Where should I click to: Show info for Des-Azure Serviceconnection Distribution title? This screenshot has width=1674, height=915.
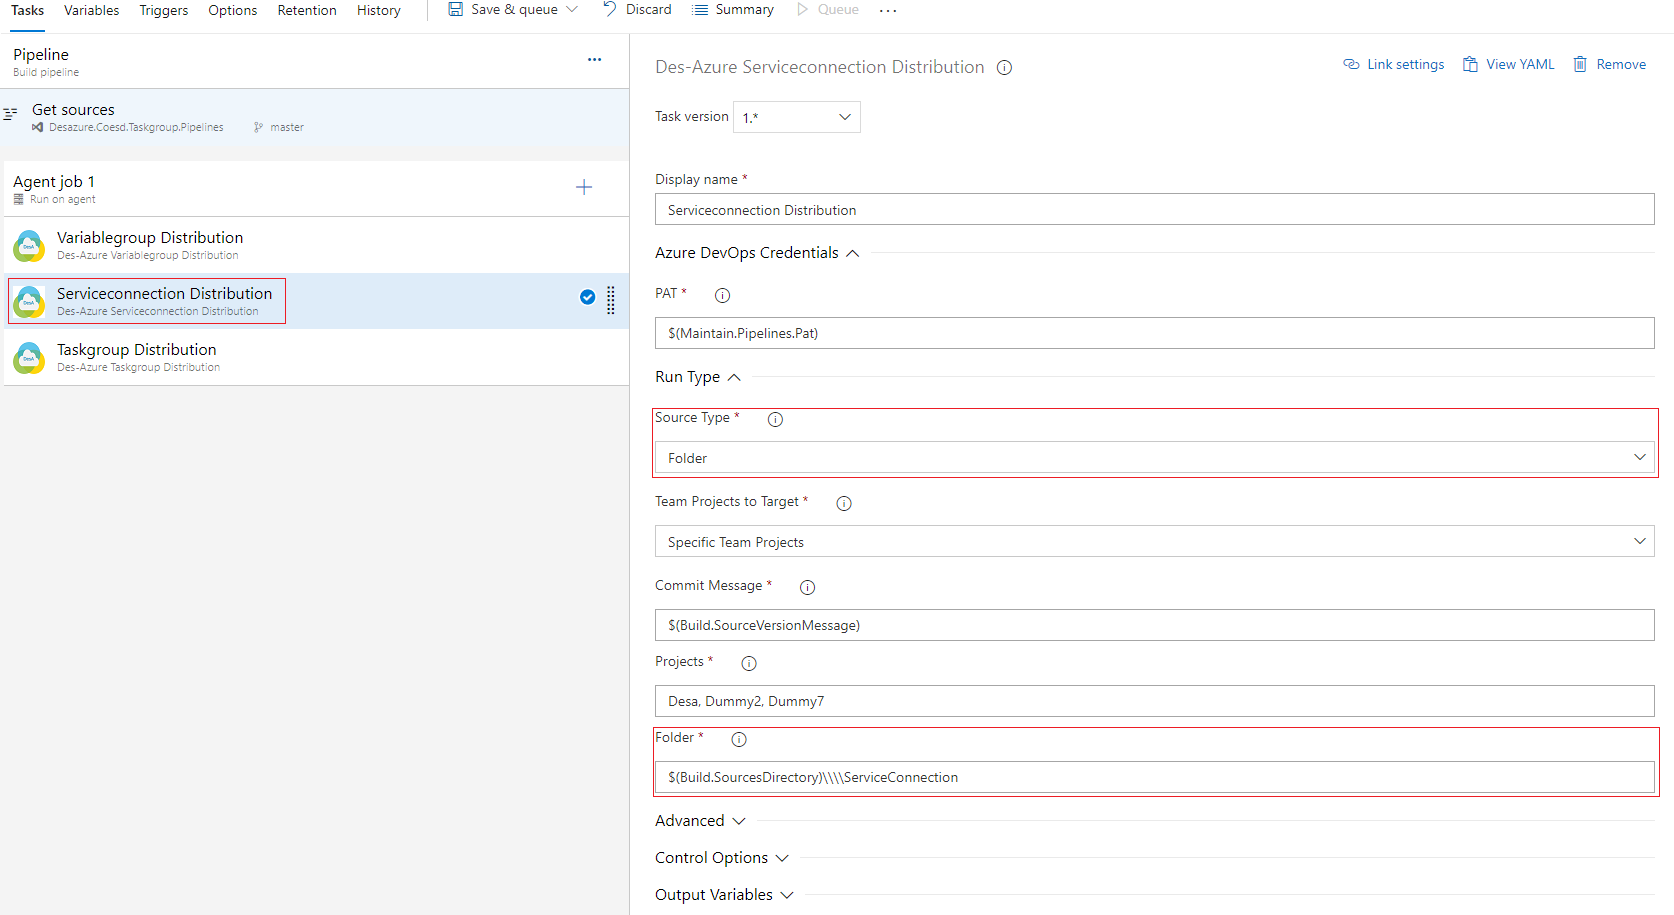[1005, 68]
